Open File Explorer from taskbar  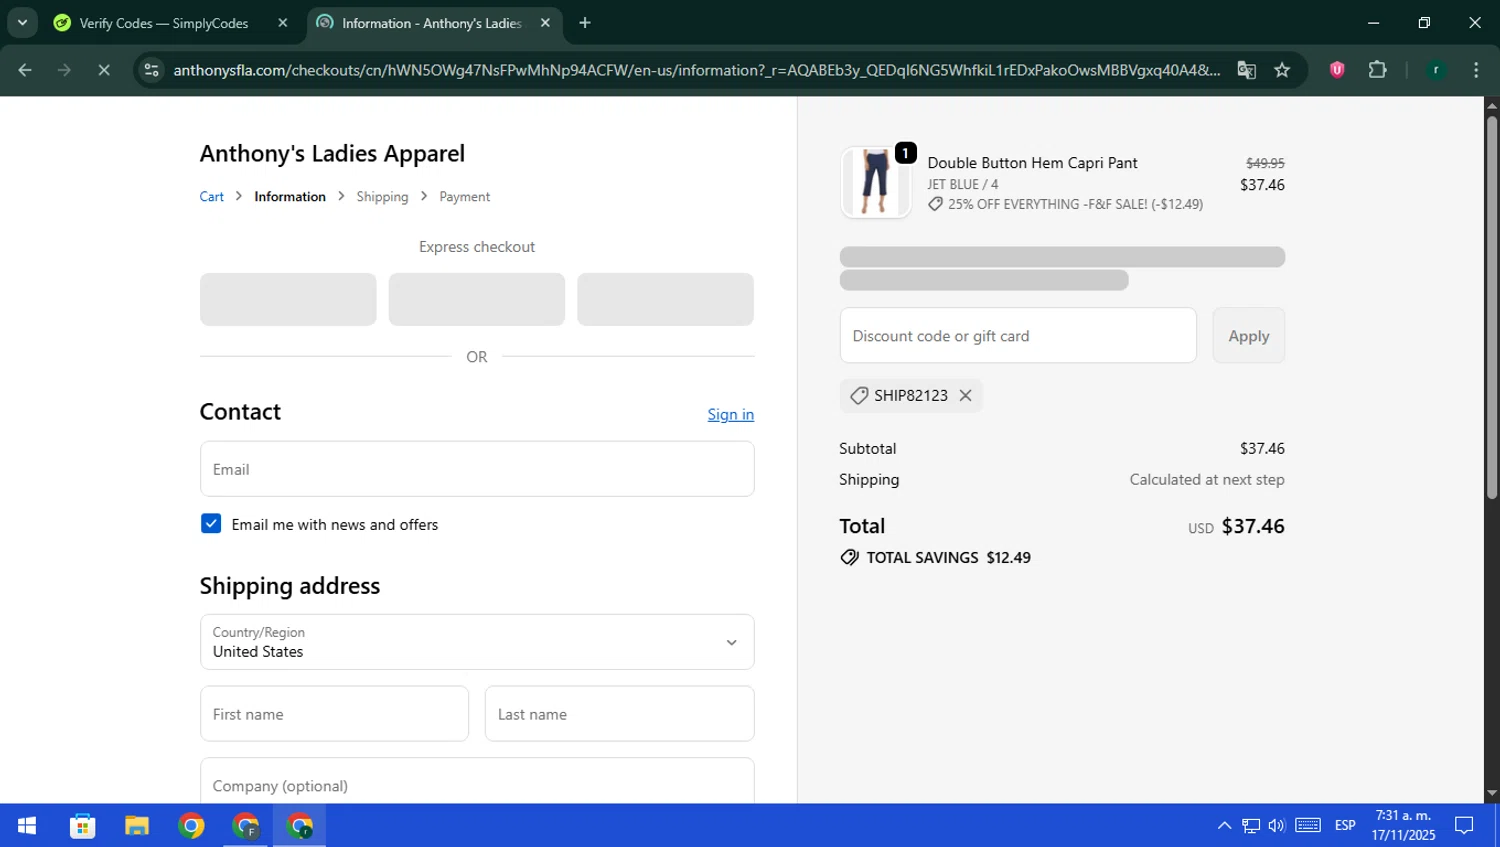(137, 826)
